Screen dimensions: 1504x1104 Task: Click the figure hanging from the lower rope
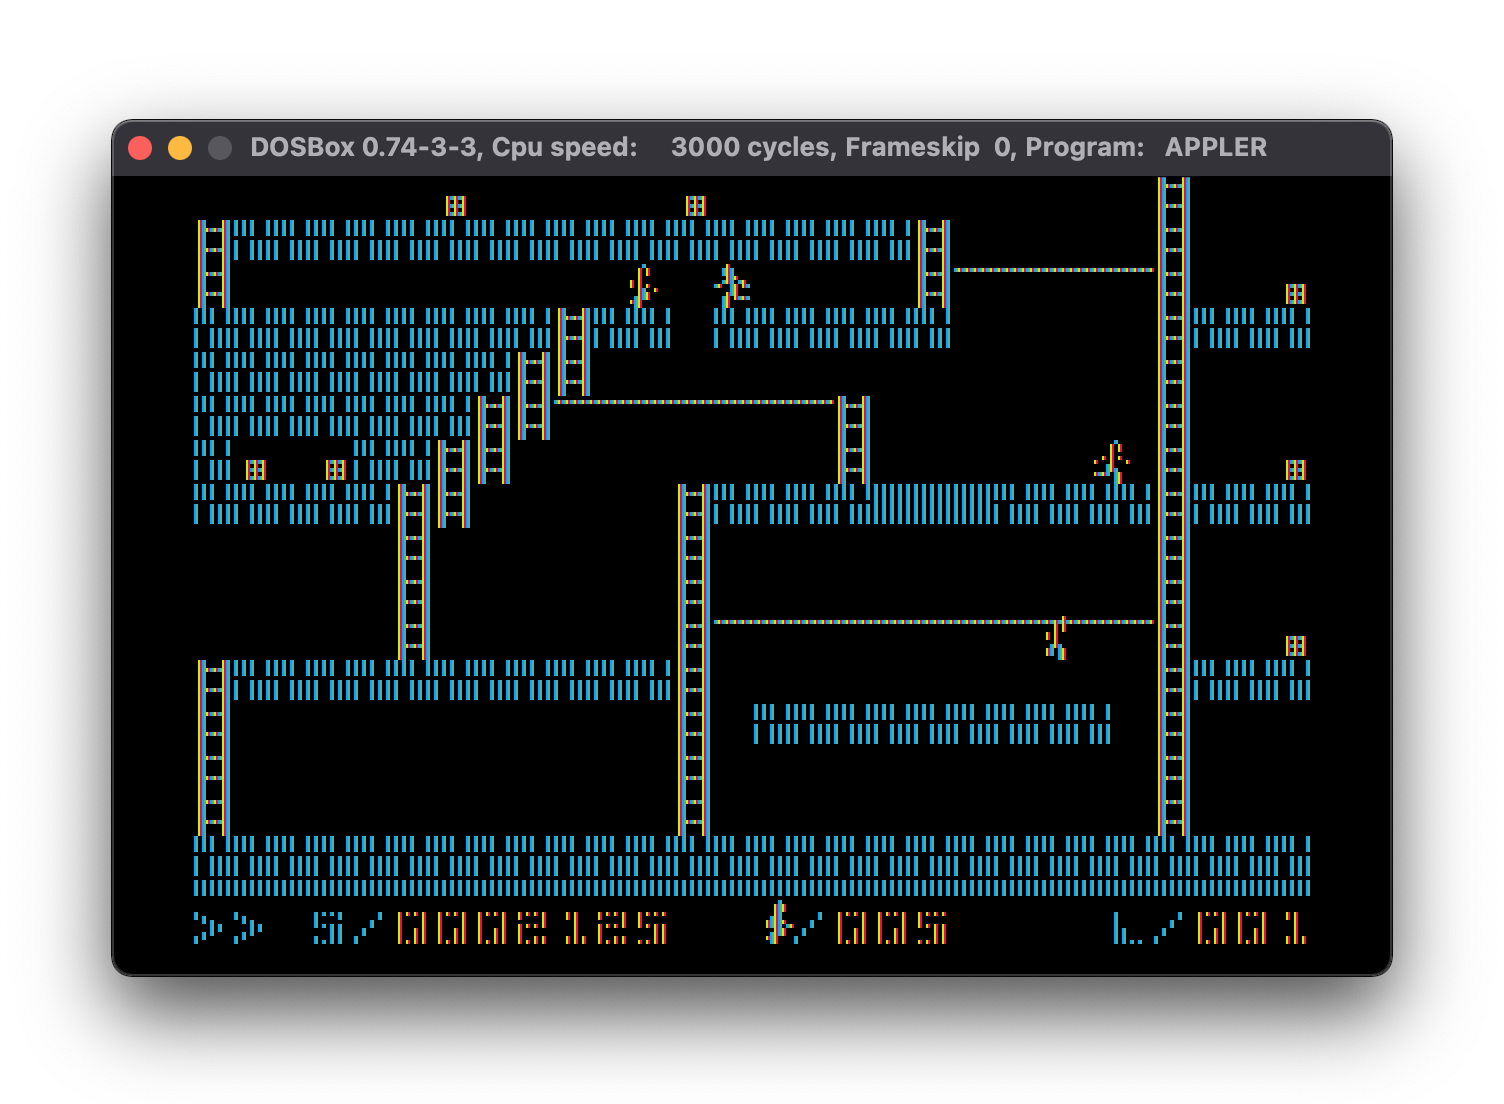(1056, 638)
